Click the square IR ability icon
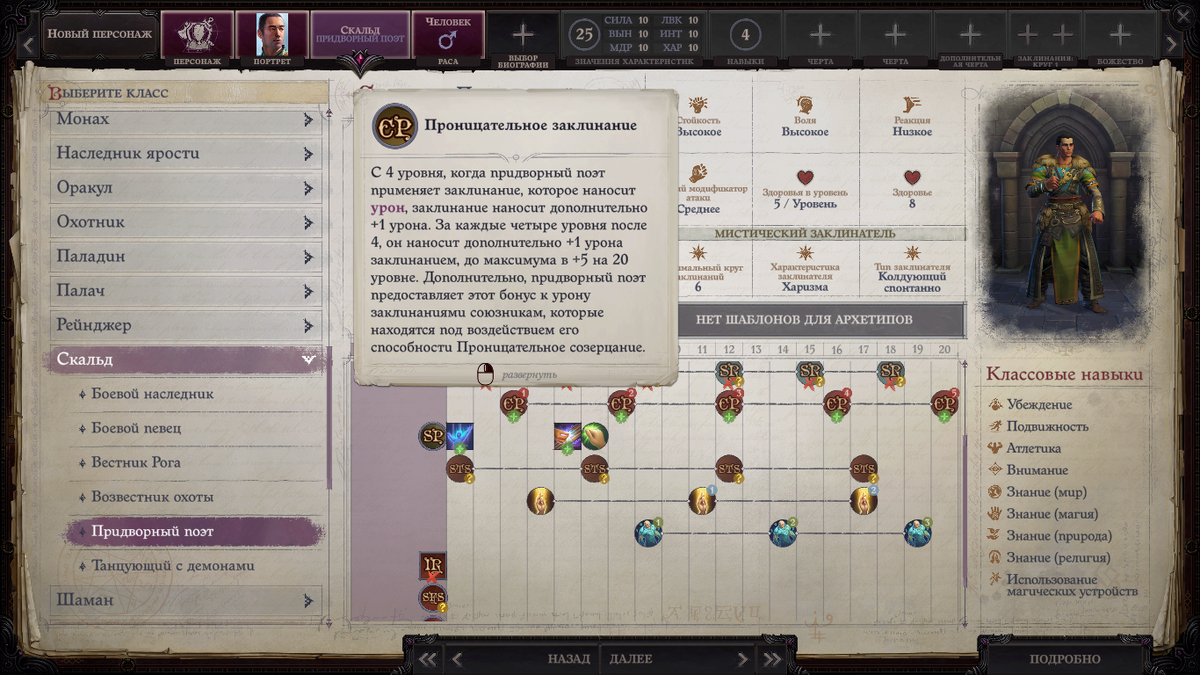Viewport: 1200px width, 675px height. tap(432, 566)
